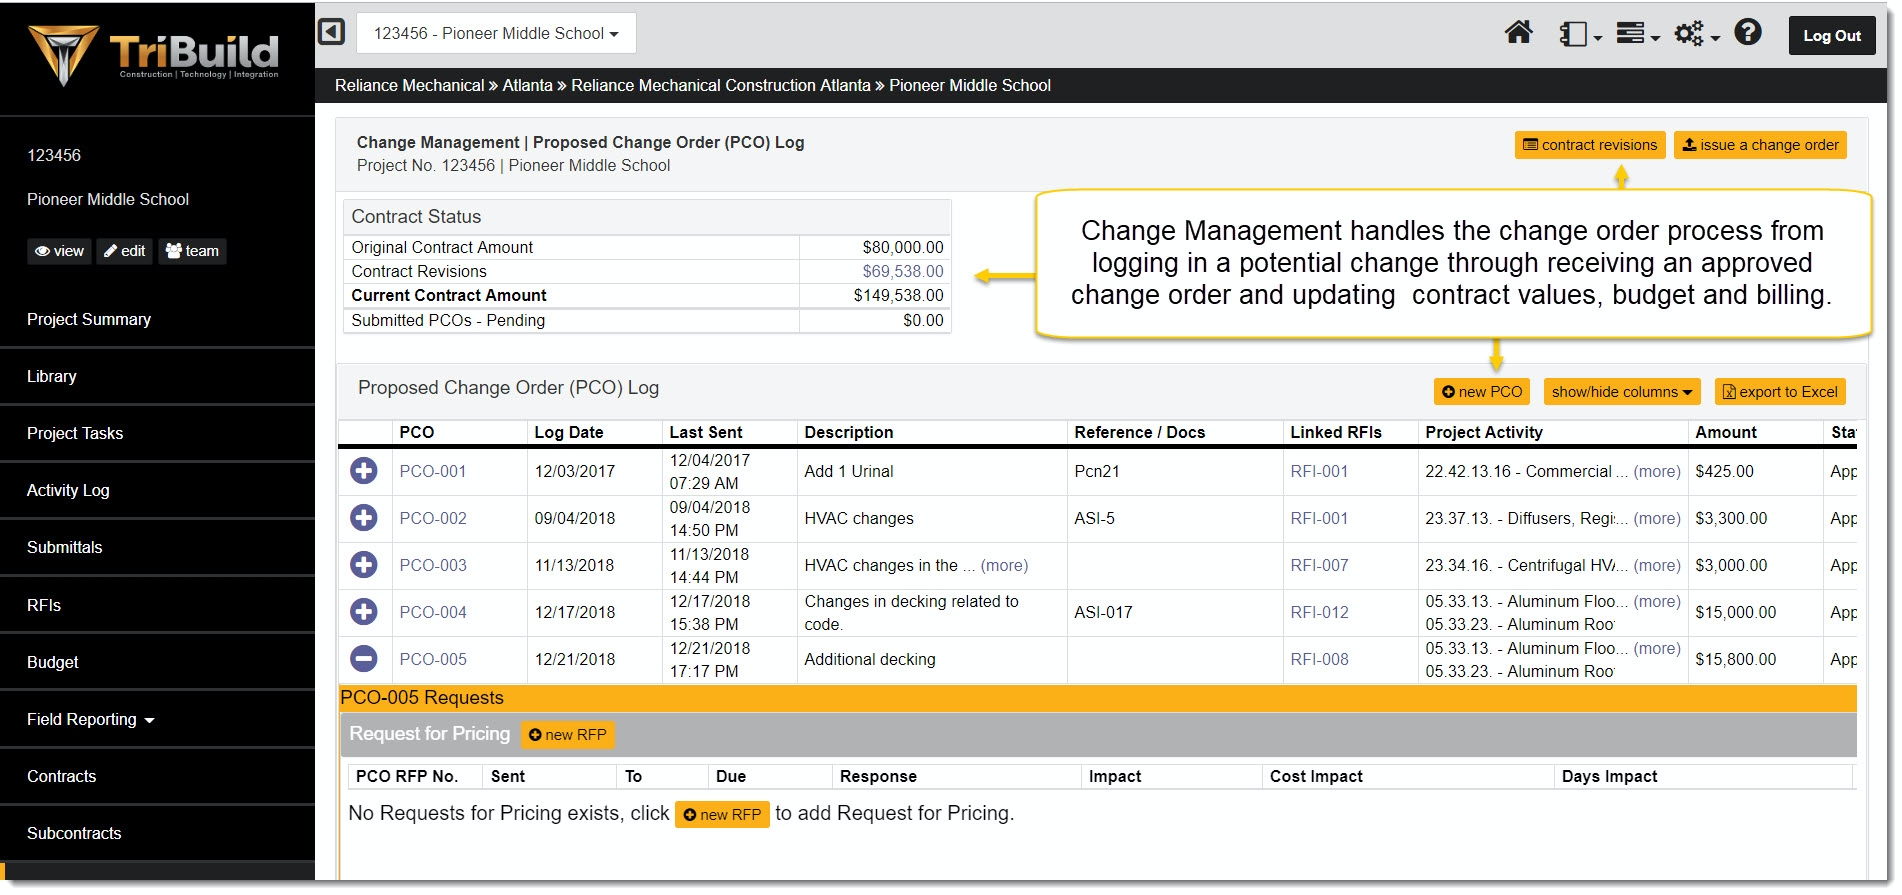The image size is (1902, 895).
Task: Click the new RFP button beside Request for Pricing
Action: point(568,735)
